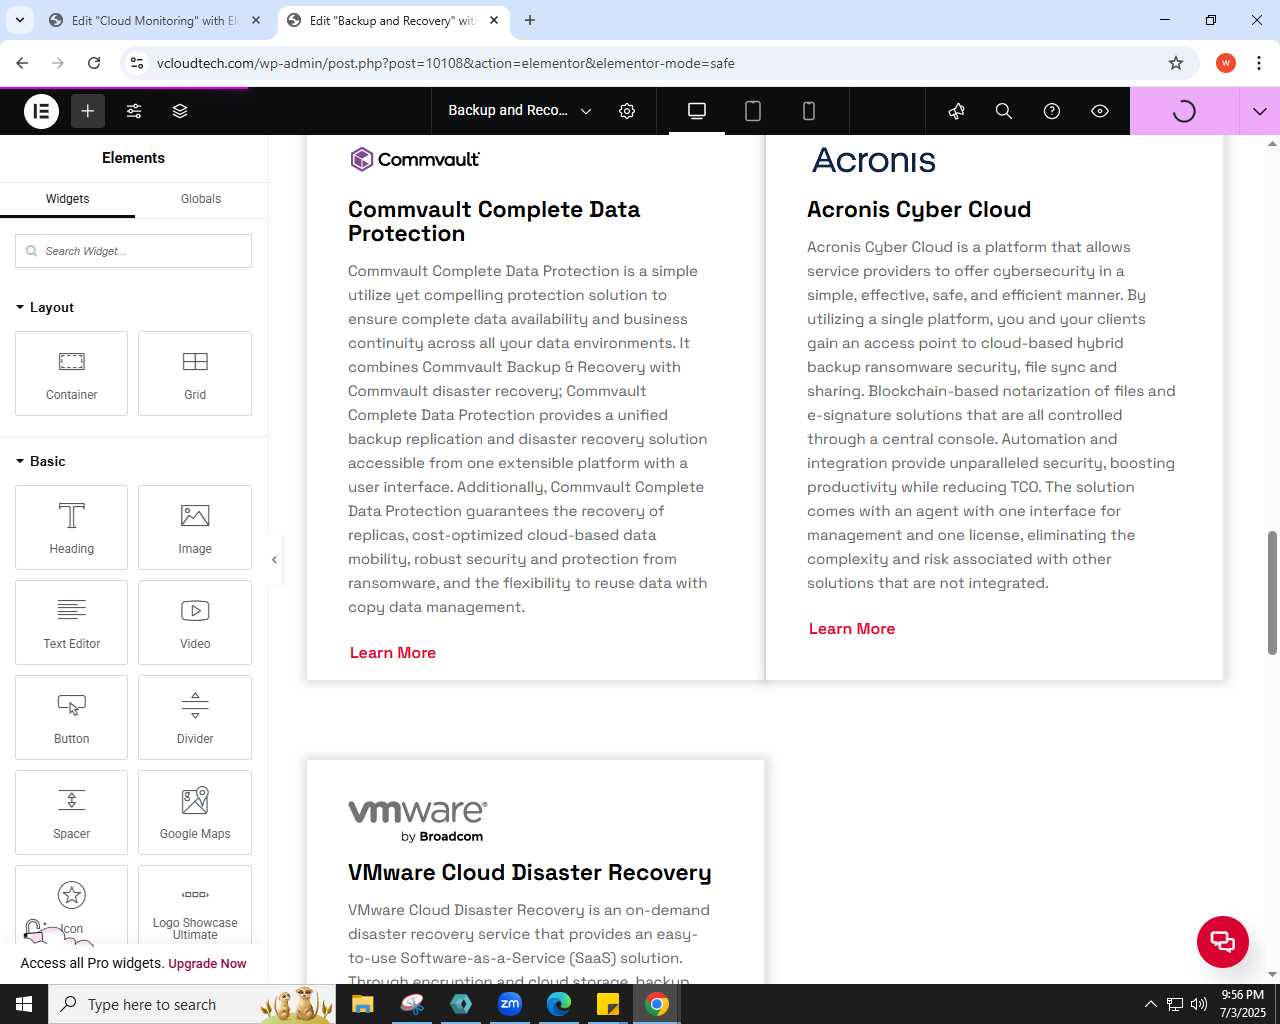Open Sticky Notes from the taskbar
Screen dimensions: 1280x1024
tap(608, 1004)
